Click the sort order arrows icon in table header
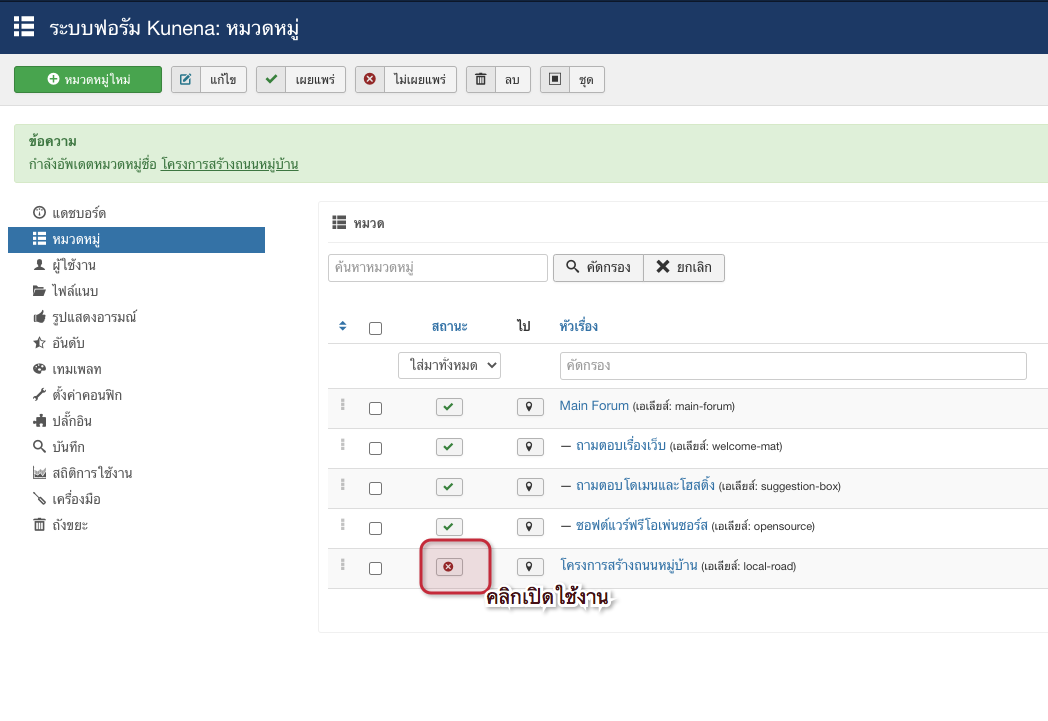The width and height of the screenshot is (1048, 721). (343, 326)
